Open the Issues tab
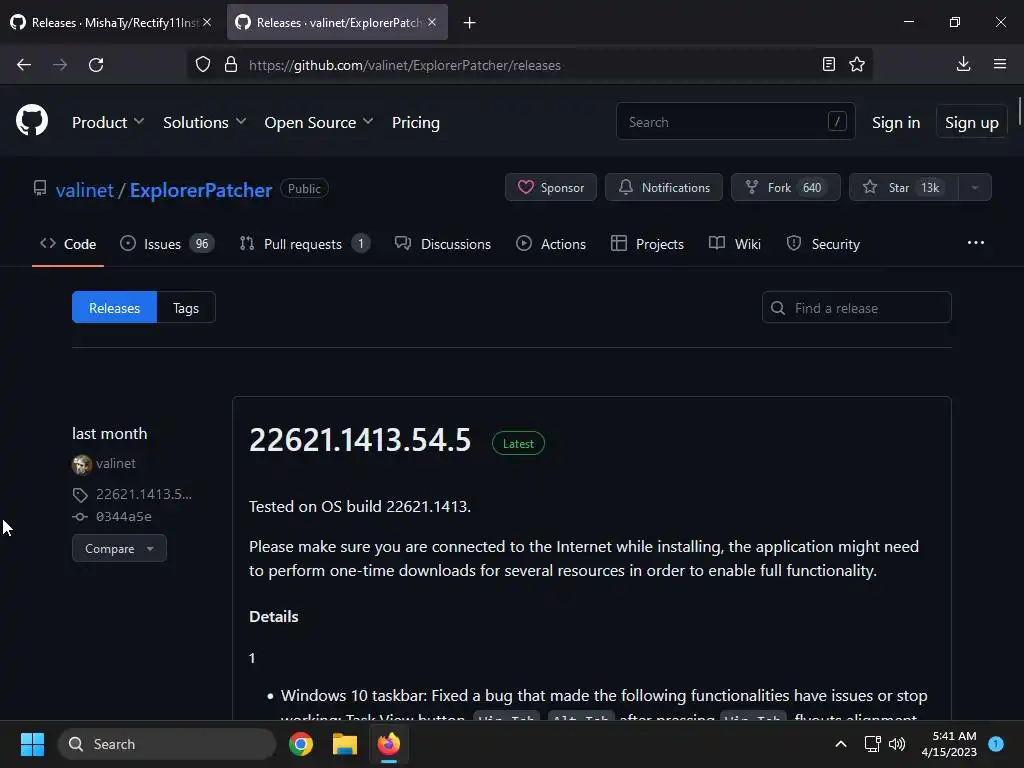This screenshot has width=1024, height=768. (x=167, y=244)
